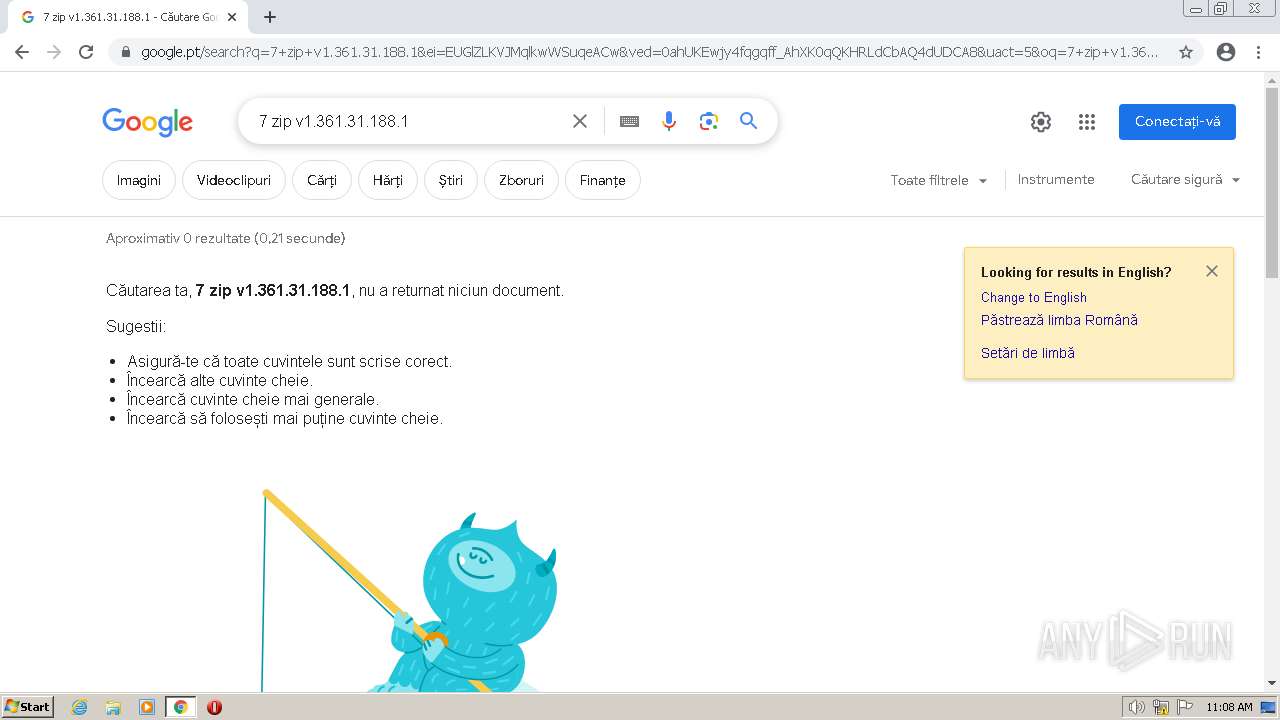
Task: Click Păstrează limba Română link
Action: 1059,320
